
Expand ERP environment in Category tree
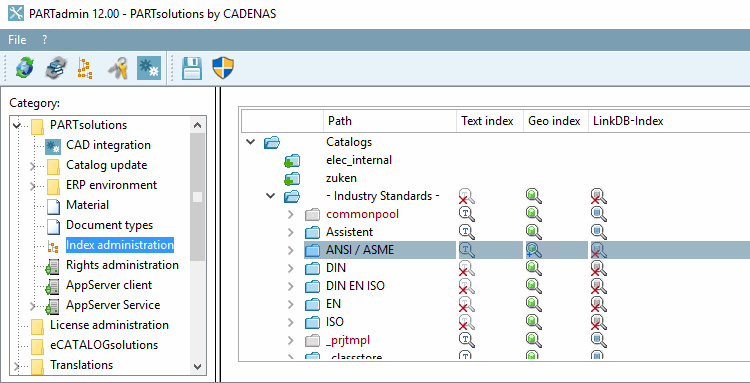[33, 186]
